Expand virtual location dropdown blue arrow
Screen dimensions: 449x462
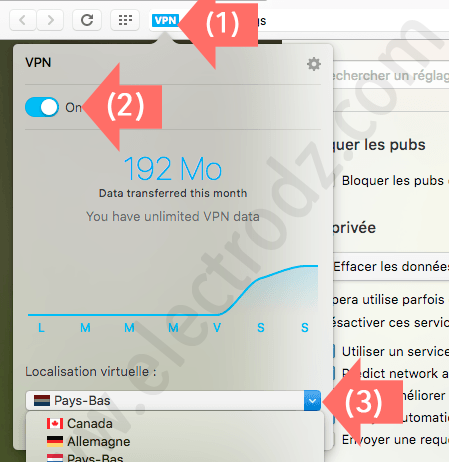312,400
